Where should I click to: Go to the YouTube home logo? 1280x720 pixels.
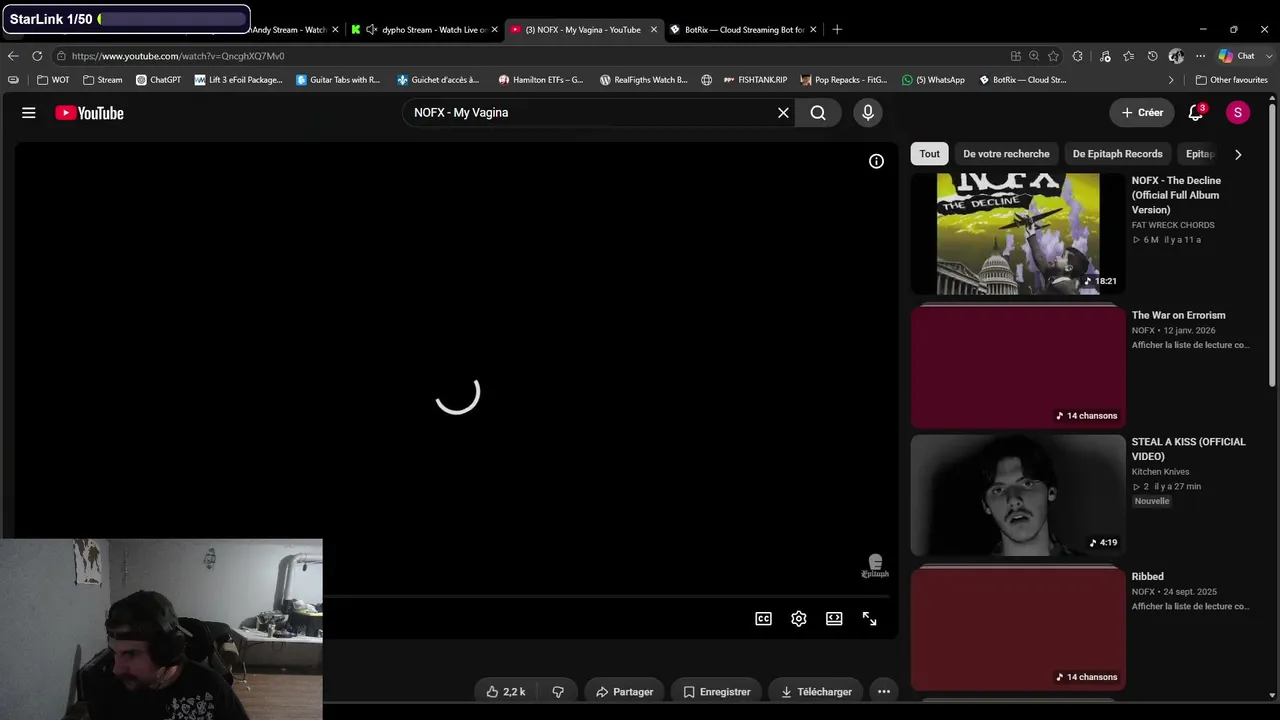coord(89,113)
